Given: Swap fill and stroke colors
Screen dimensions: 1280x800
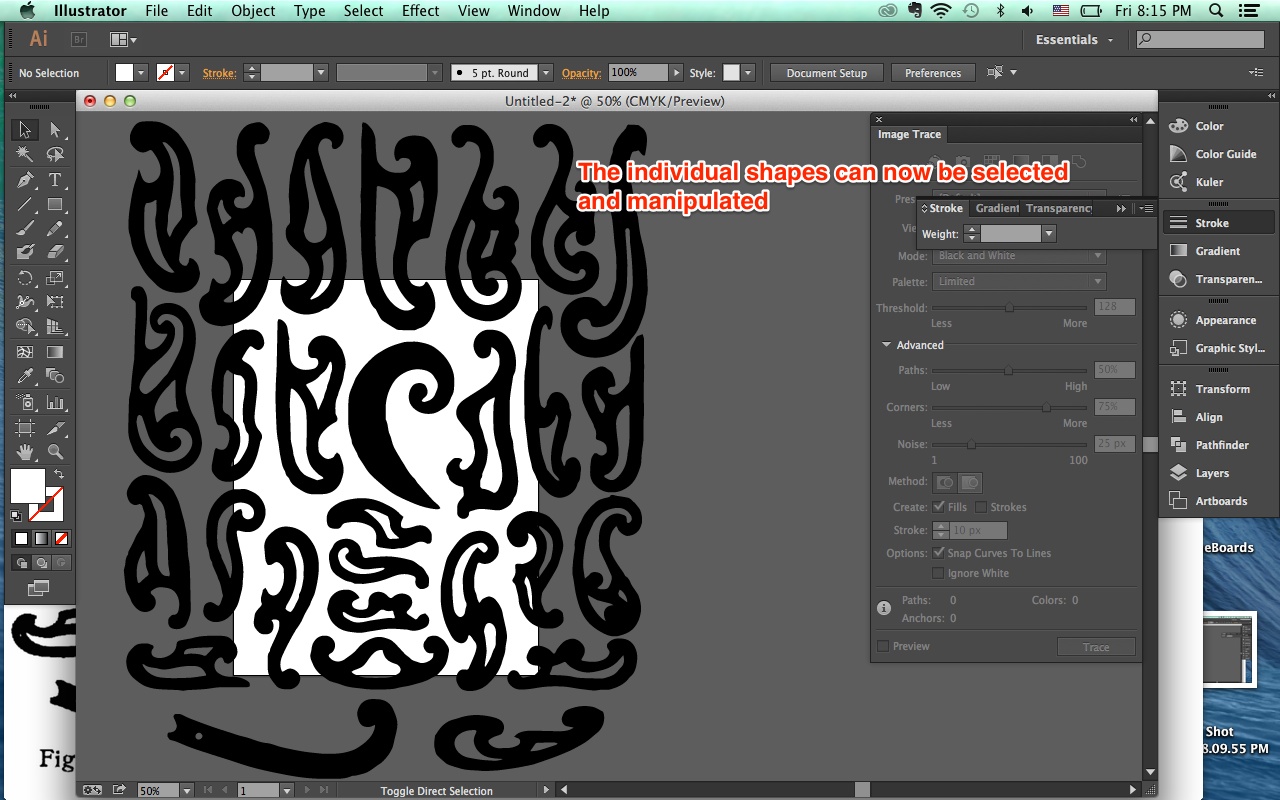Looking at the screenshot, I should click(59, 474).
